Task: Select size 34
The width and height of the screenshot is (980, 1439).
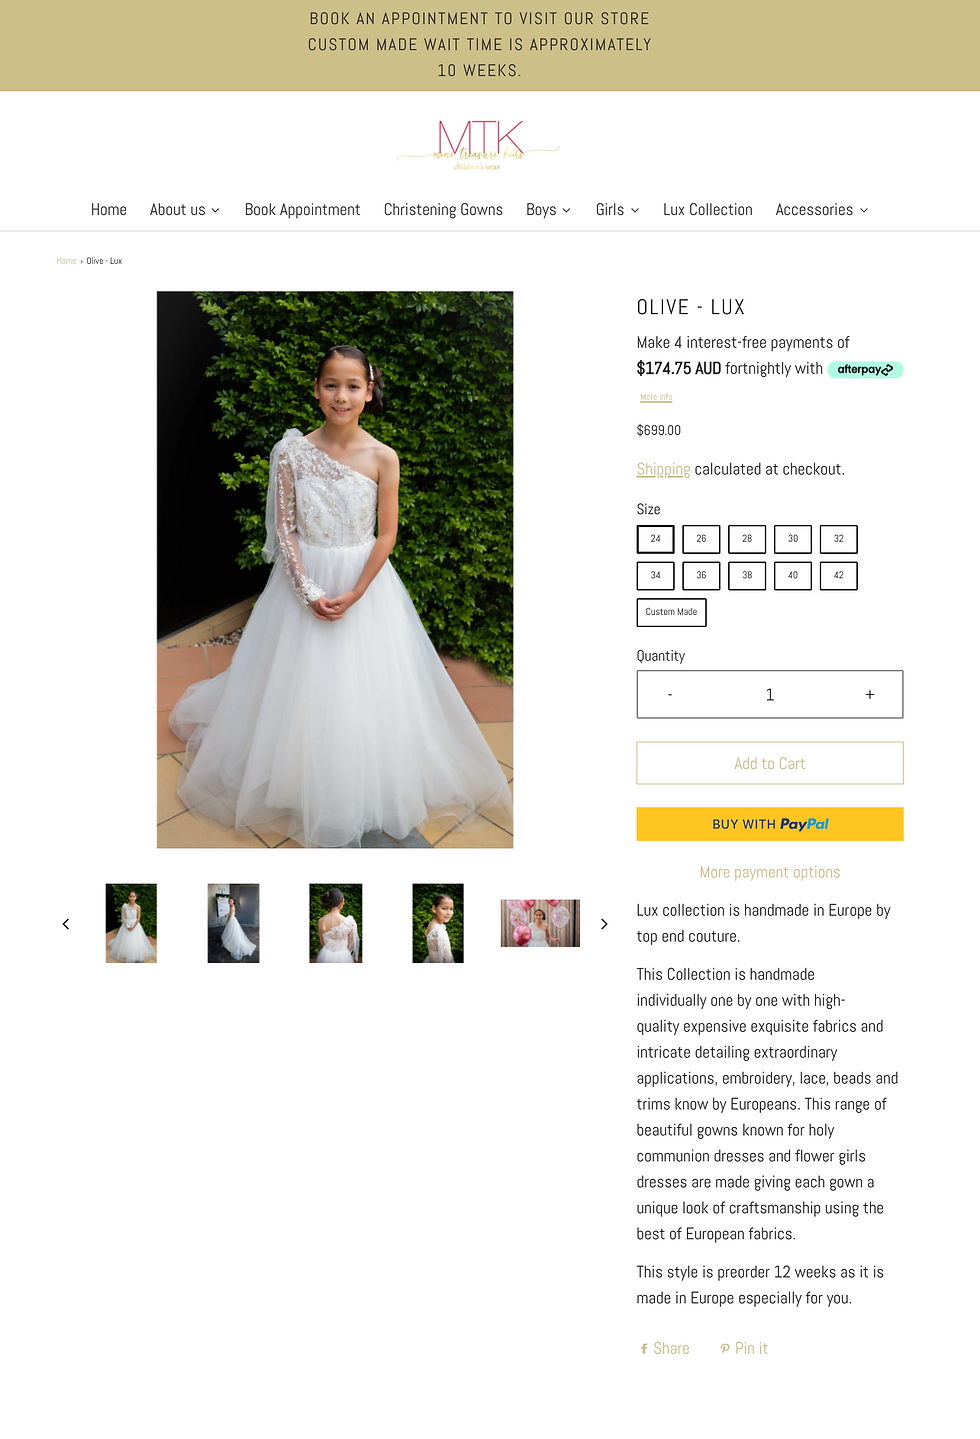Action: point(655,576)
